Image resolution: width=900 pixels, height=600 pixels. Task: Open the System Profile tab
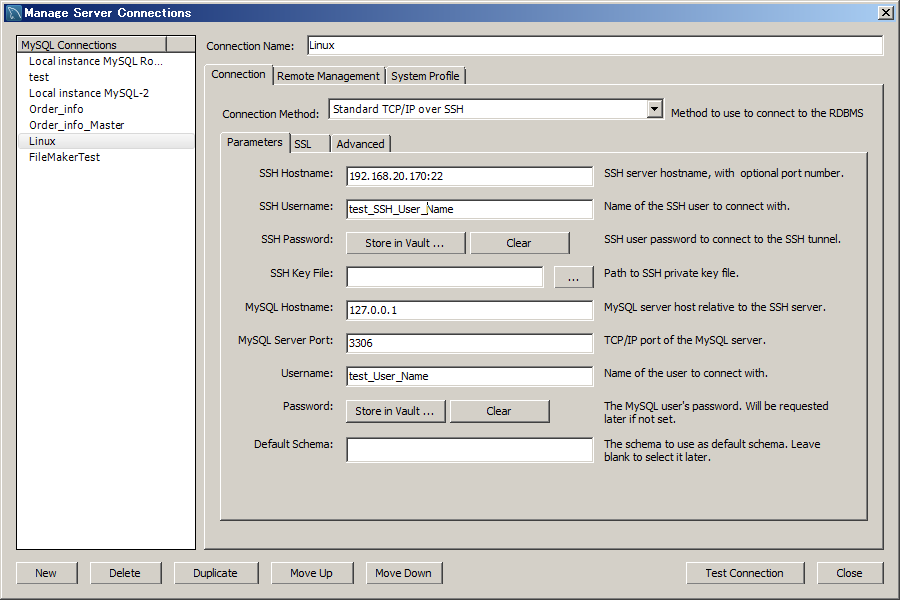coord(425,76)
